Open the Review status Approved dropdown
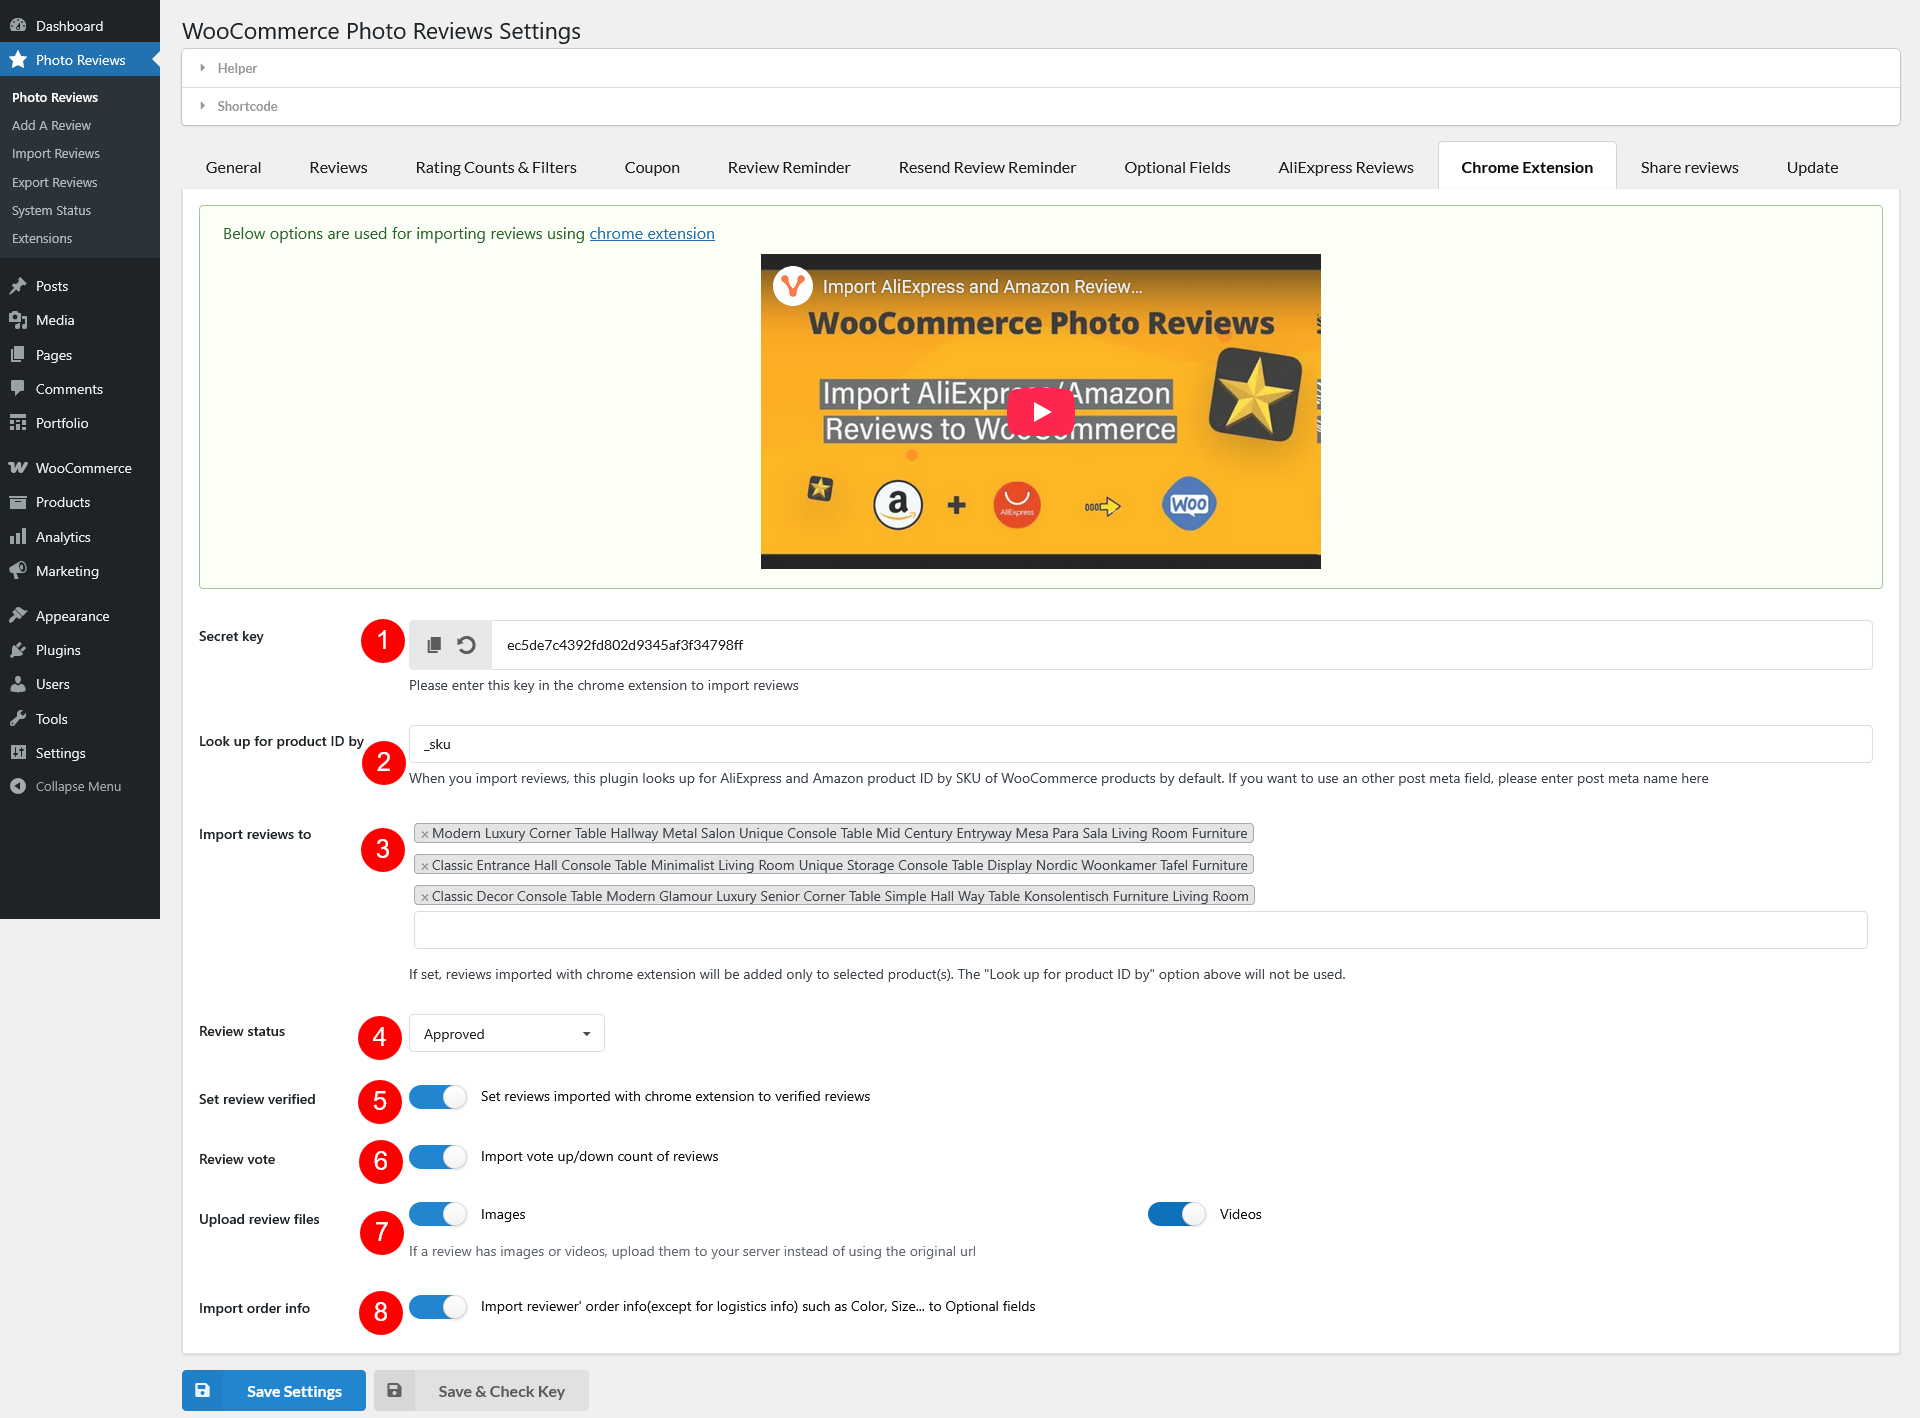This screenshot has height=1418, width=1920. click(x=507, y=1033)
